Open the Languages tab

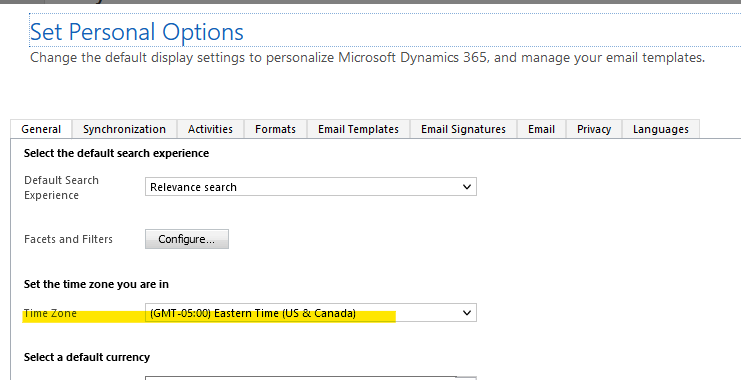pyautogui.click(x=661, y=129)
